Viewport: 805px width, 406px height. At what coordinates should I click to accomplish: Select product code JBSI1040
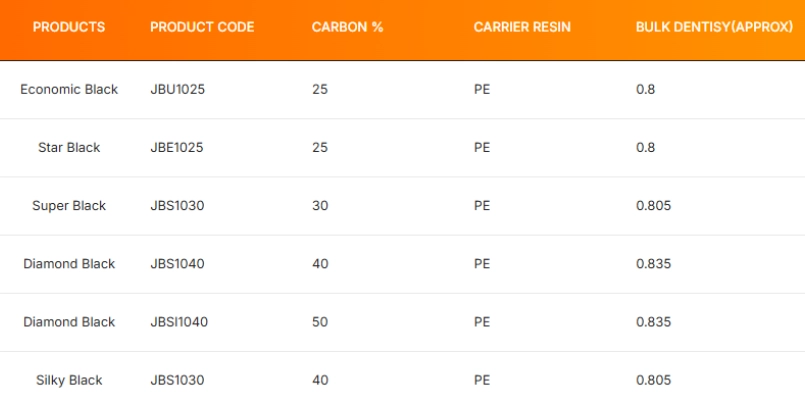(180, 322)
